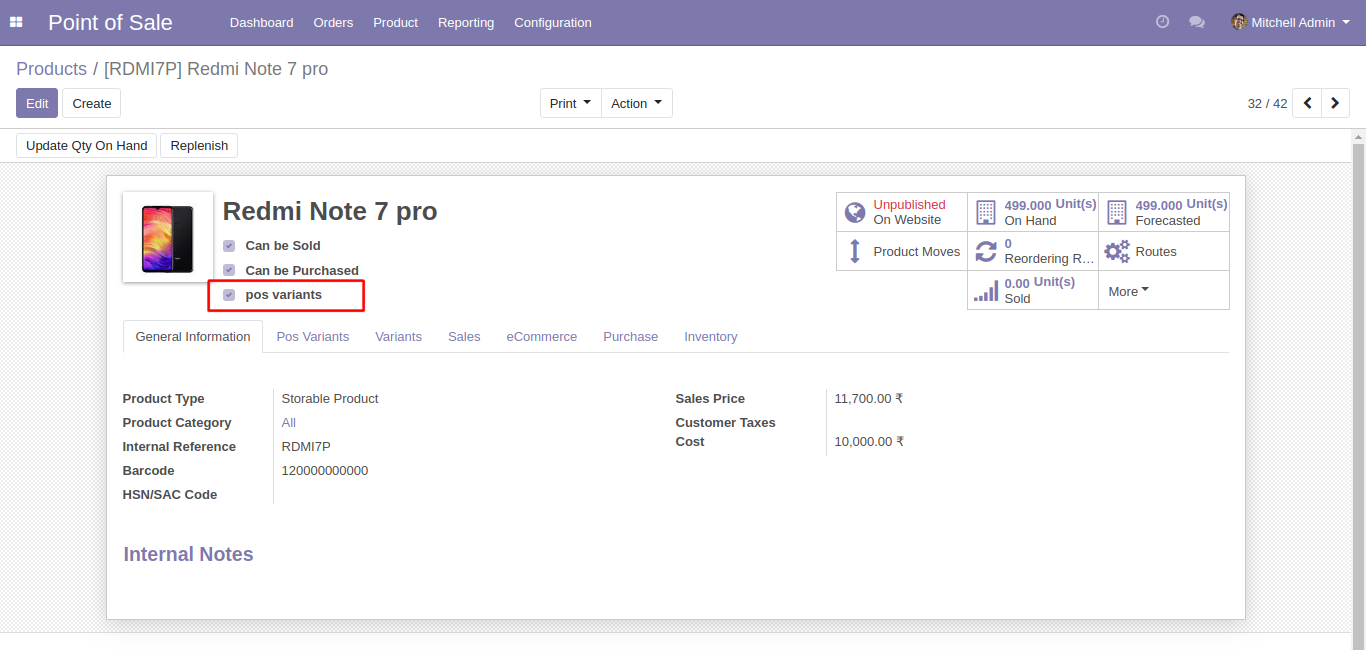This screenshot has height=650, width=1366.
Task: Click the Create button
Action: (x=92, y=103)
